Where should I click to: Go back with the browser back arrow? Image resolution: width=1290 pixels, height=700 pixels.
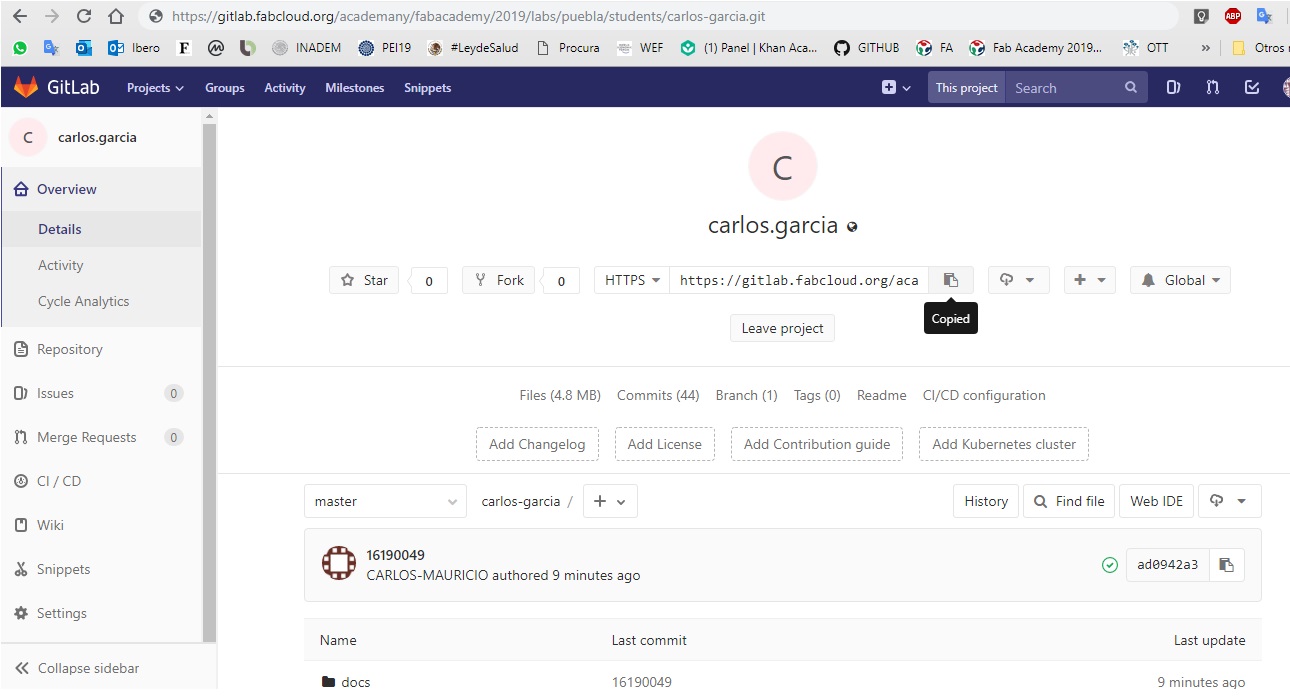point(20,16)
